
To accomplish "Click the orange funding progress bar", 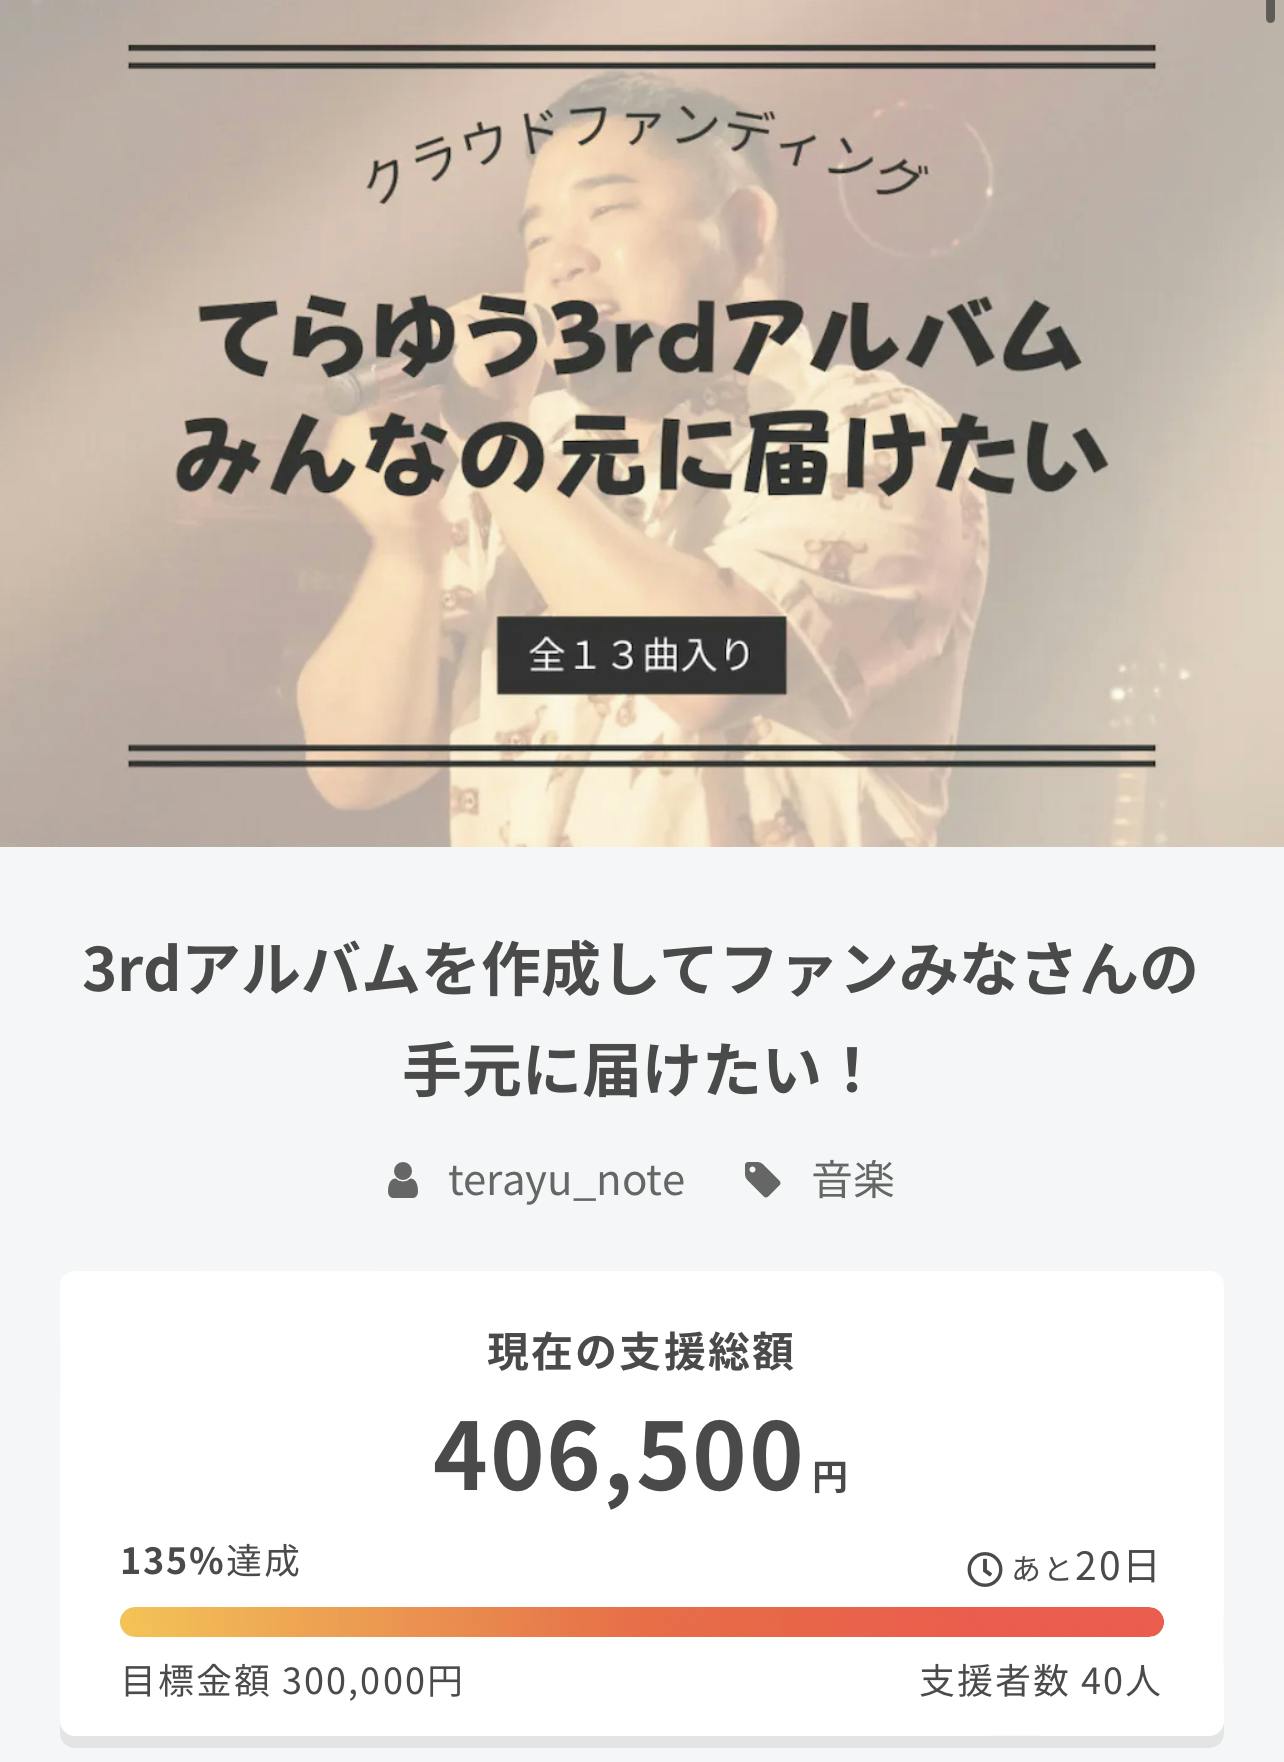I will tap(642, 1622).
